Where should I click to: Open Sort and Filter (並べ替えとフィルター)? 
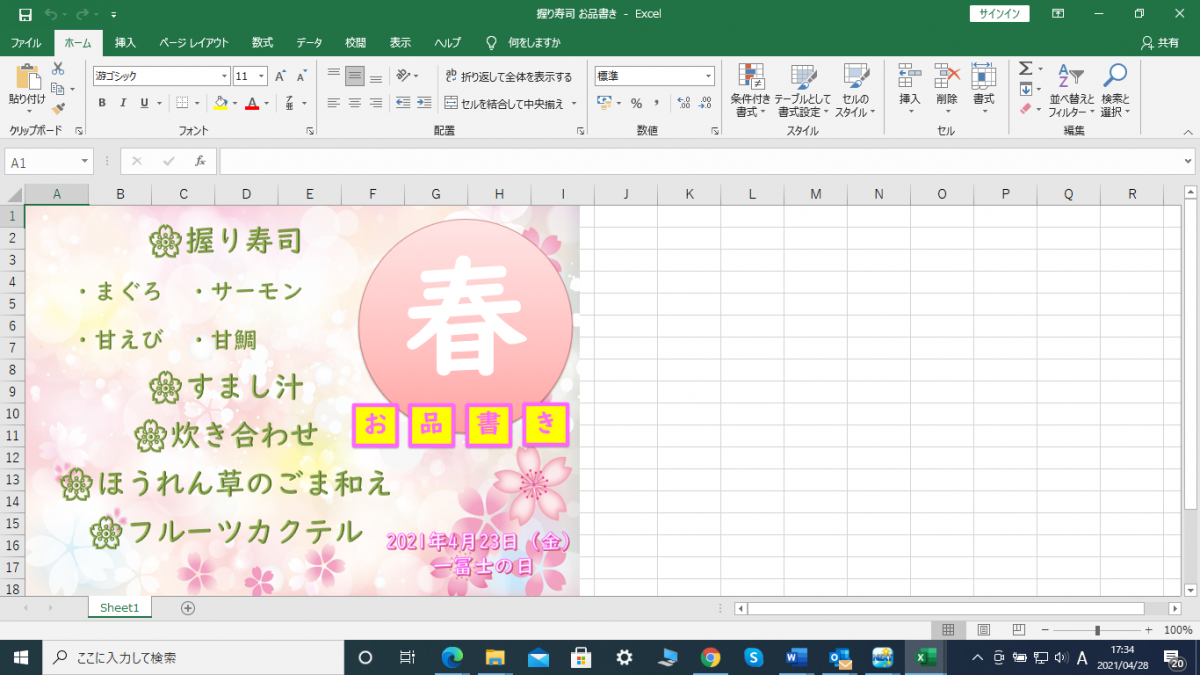pyautogui.click(x=1070, y=90)
